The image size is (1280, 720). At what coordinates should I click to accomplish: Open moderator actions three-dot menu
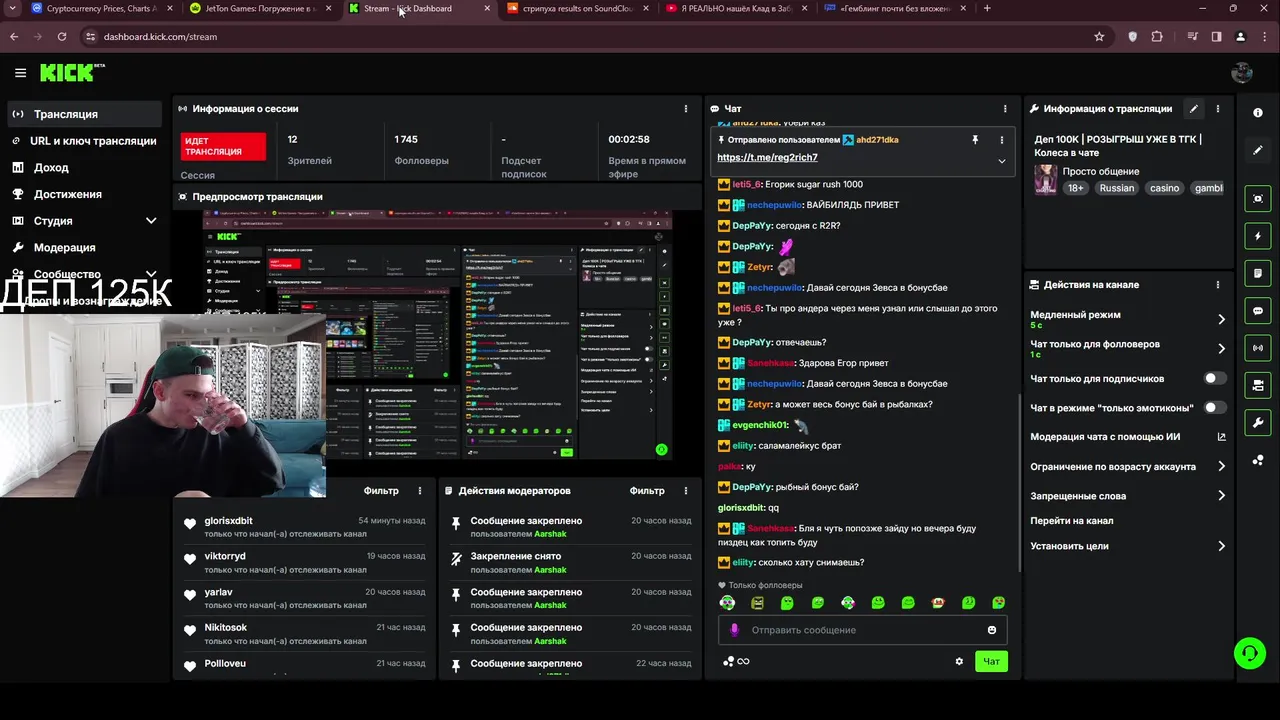click(686, 491)
